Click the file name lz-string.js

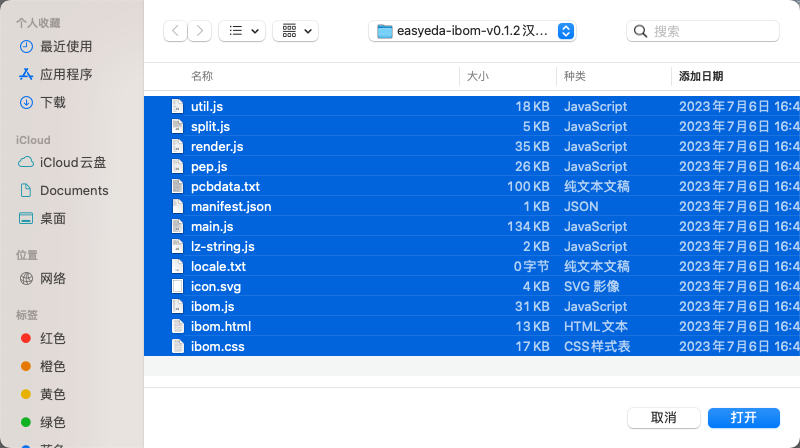click(x=222, y=246)
